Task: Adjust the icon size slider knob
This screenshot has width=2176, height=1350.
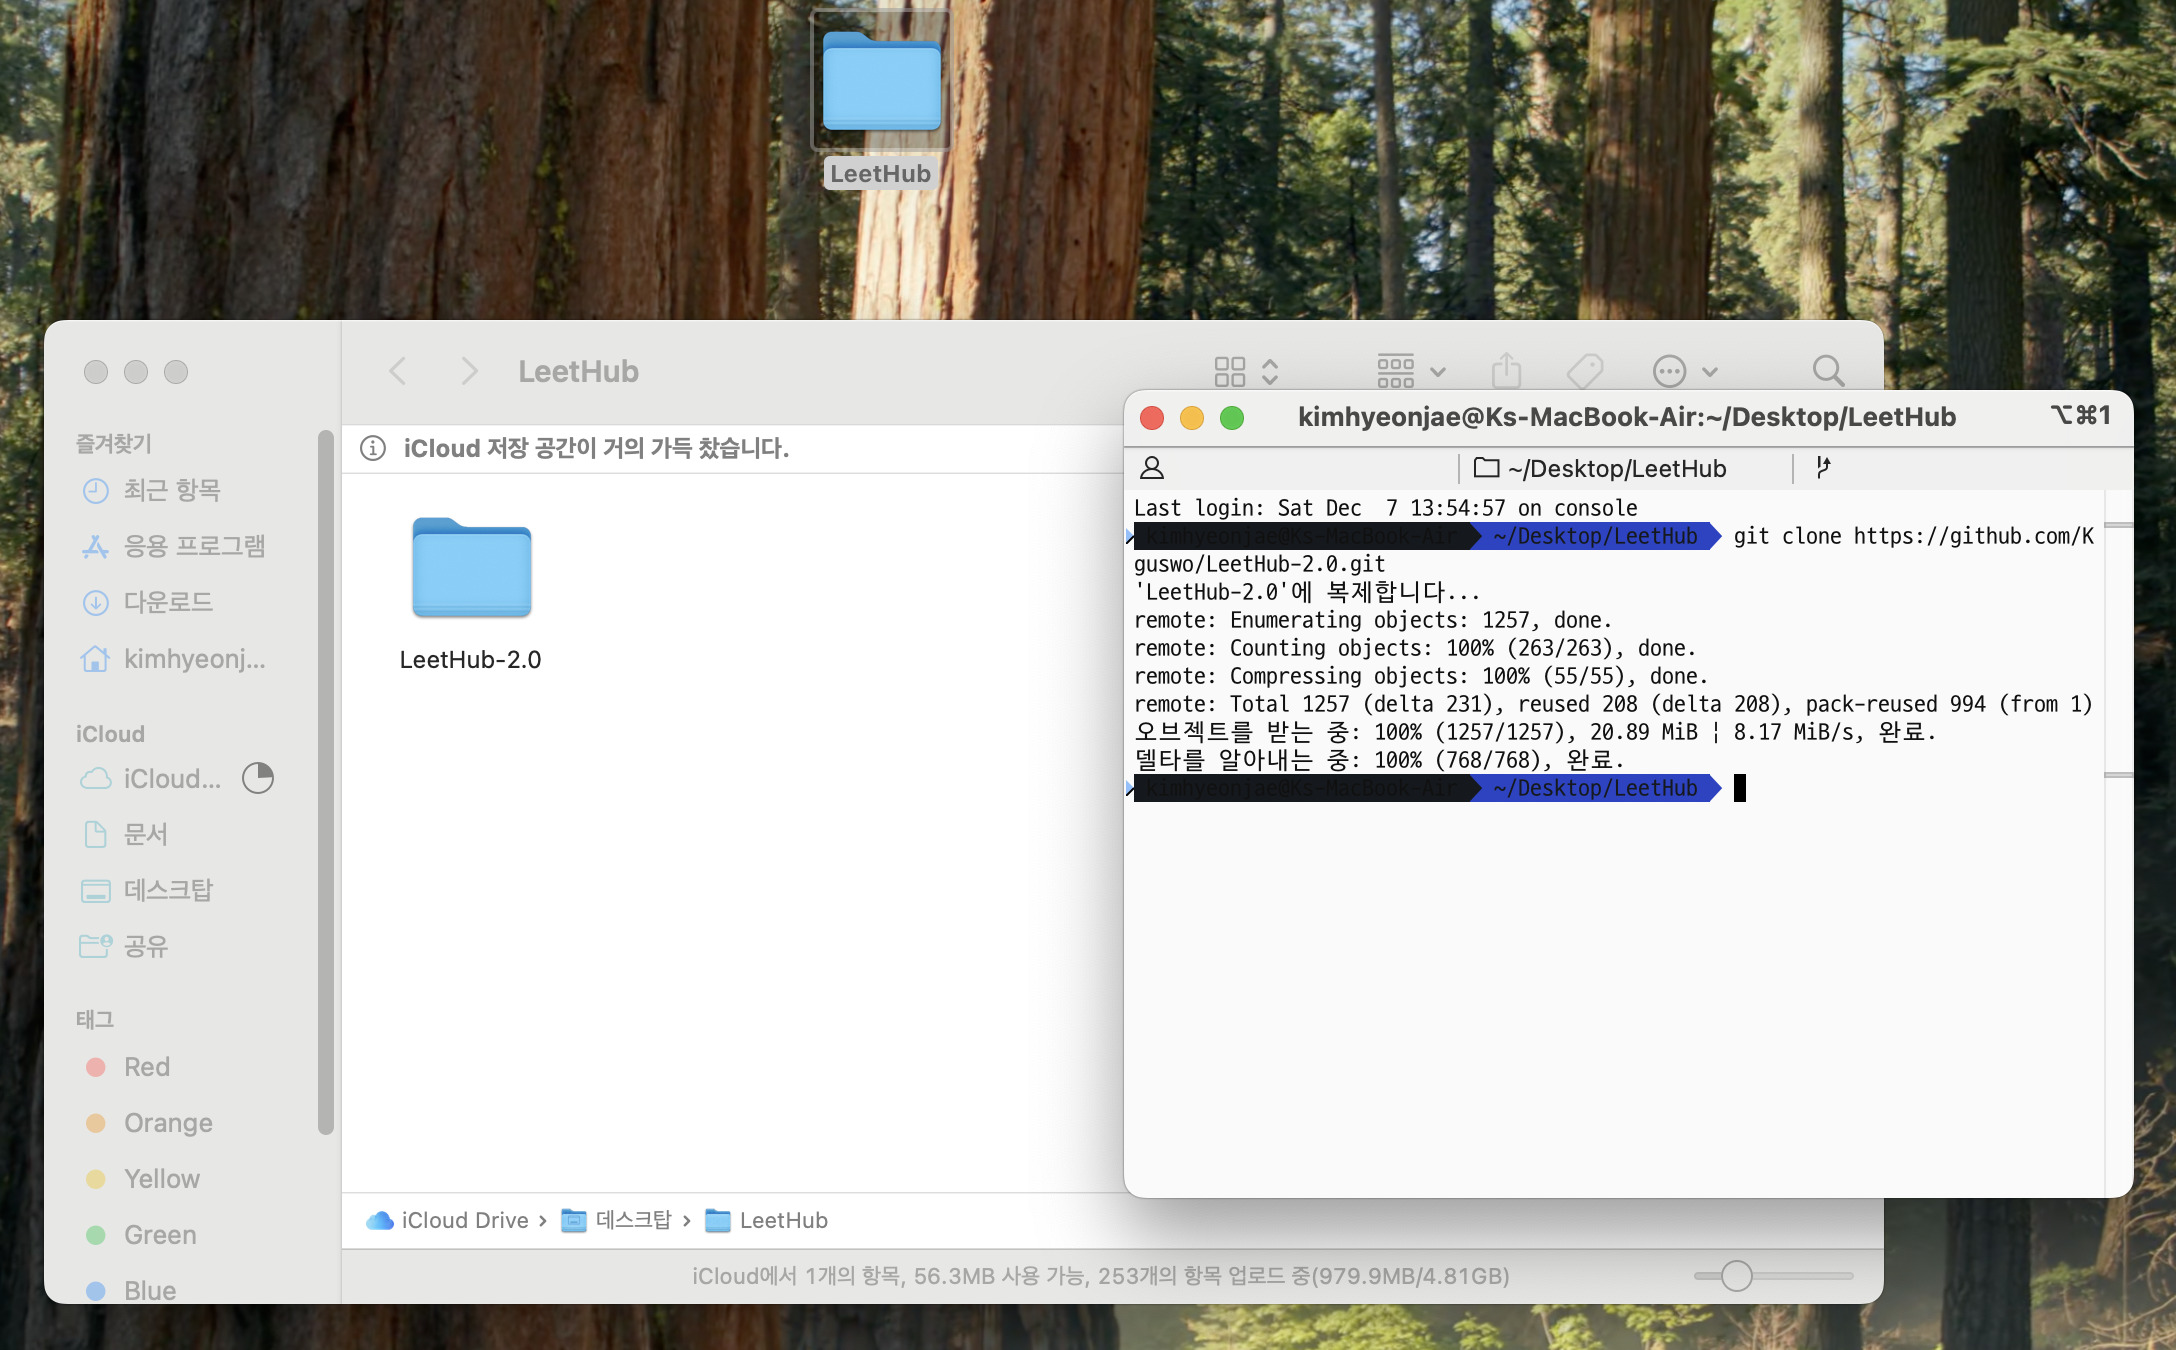Action: tap(1737, 1276)
